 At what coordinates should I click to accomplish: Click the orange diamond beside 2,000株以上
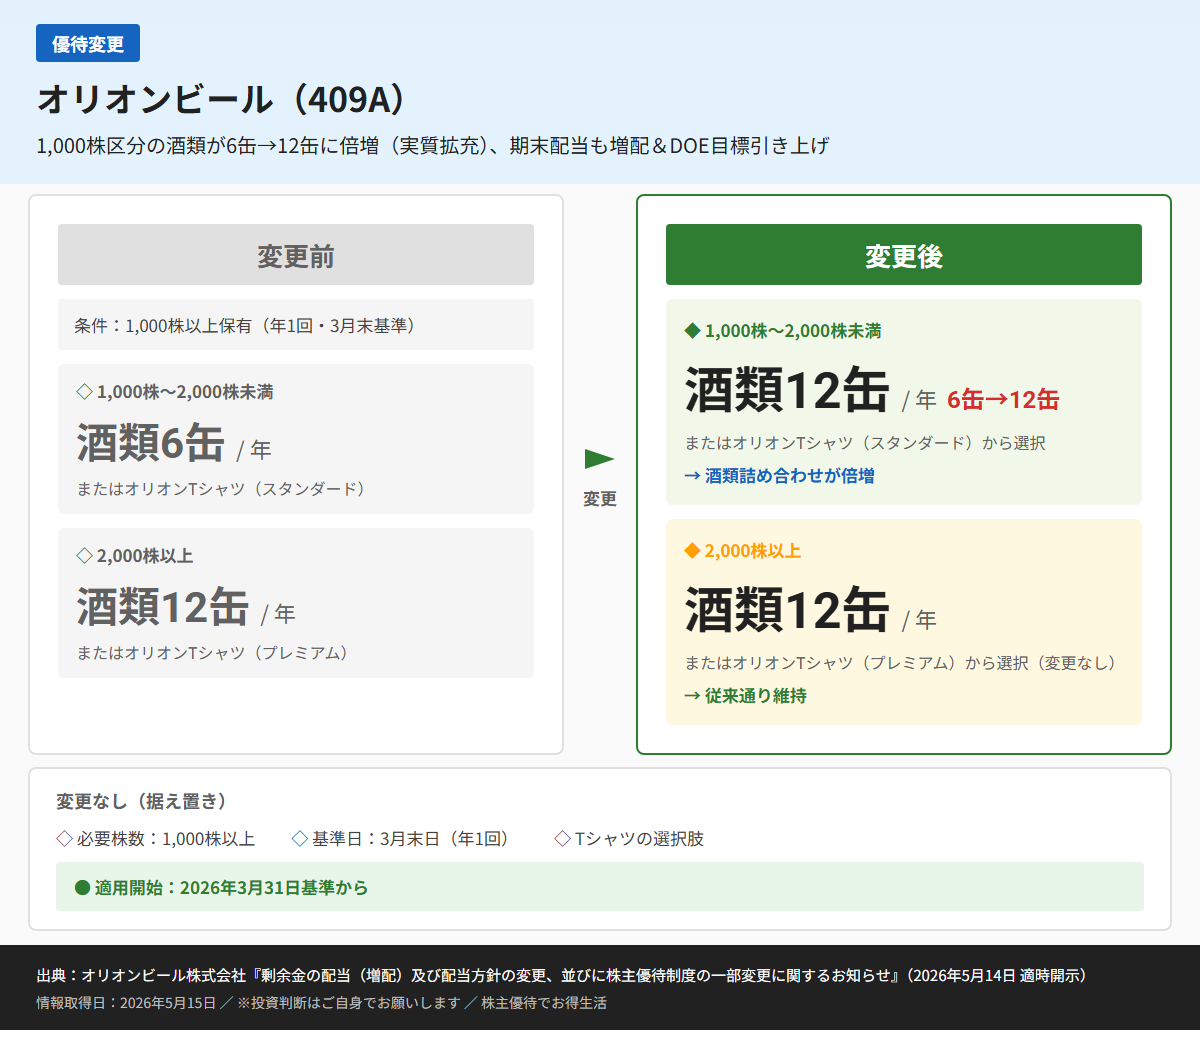tap(692, 551)
